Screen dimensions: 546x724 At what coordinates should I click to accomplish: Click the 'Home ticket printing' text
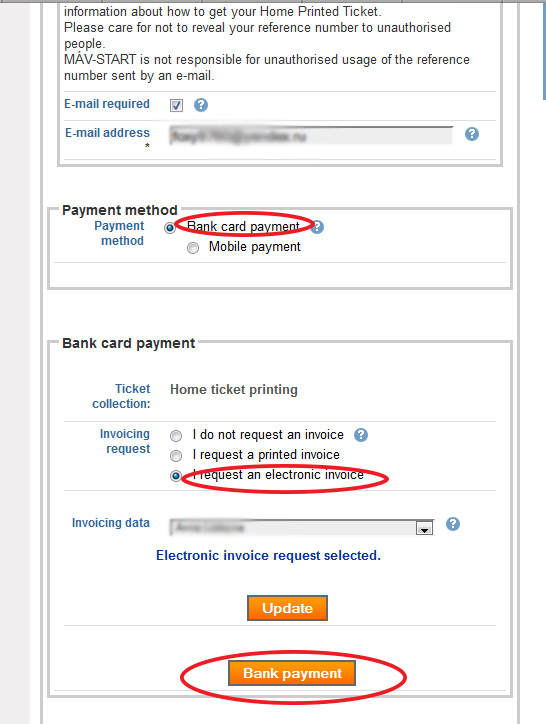(234, 390)
